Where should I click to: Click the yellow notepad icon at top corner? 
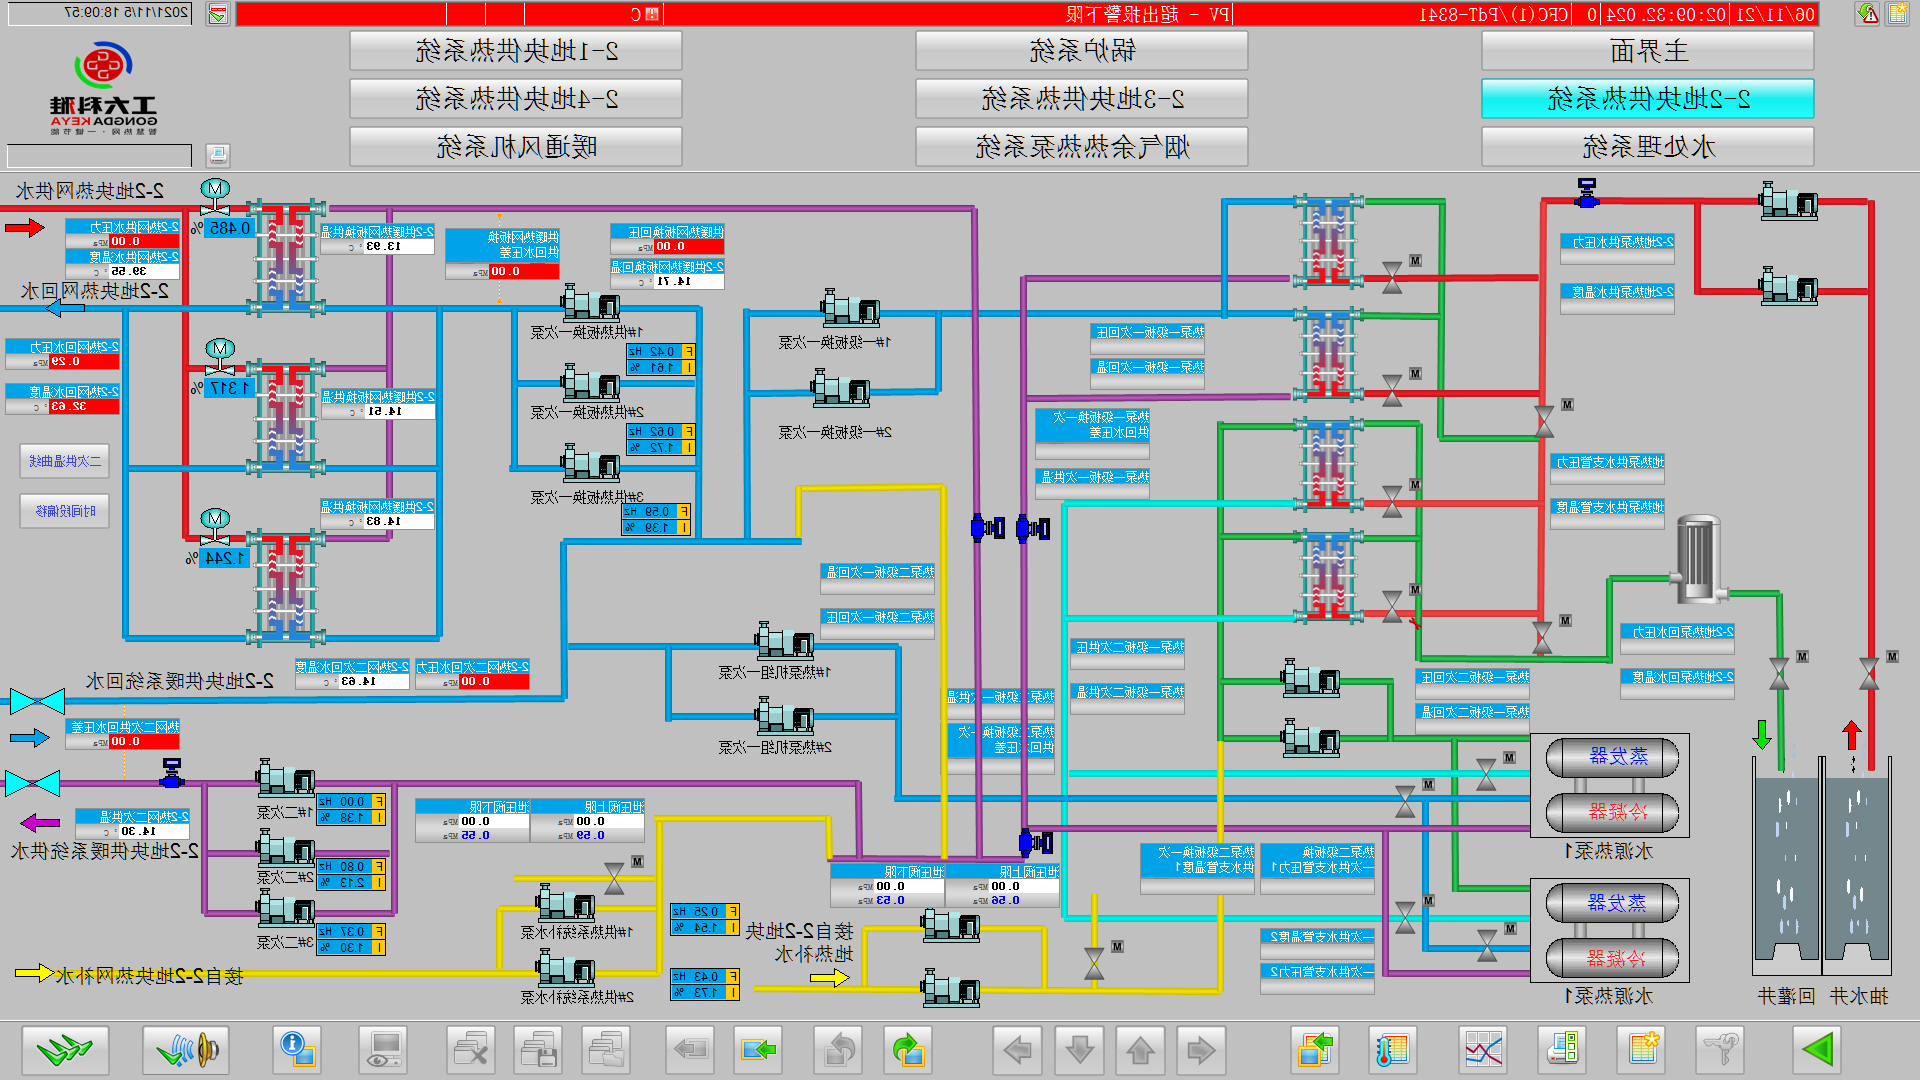1898,14
